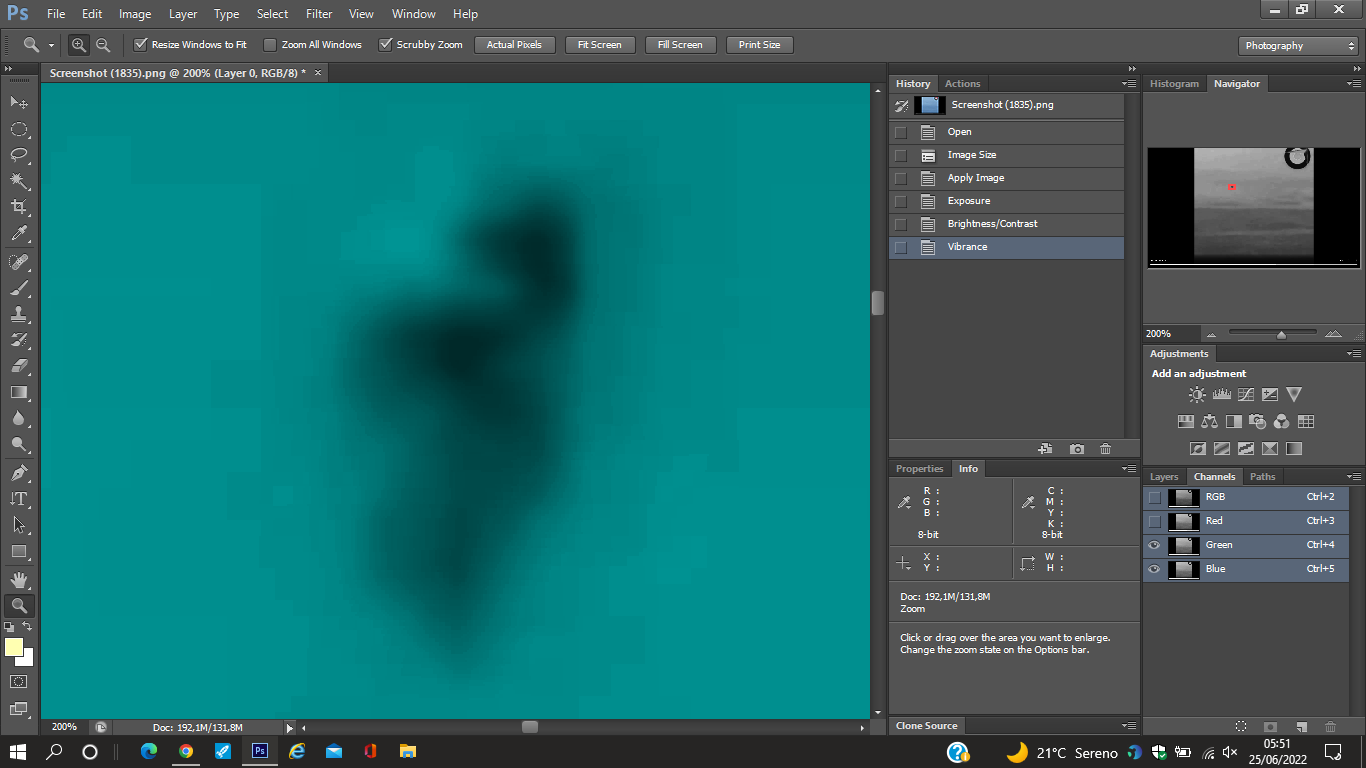Open the Photography workspace dropdown

[1298, 46]
